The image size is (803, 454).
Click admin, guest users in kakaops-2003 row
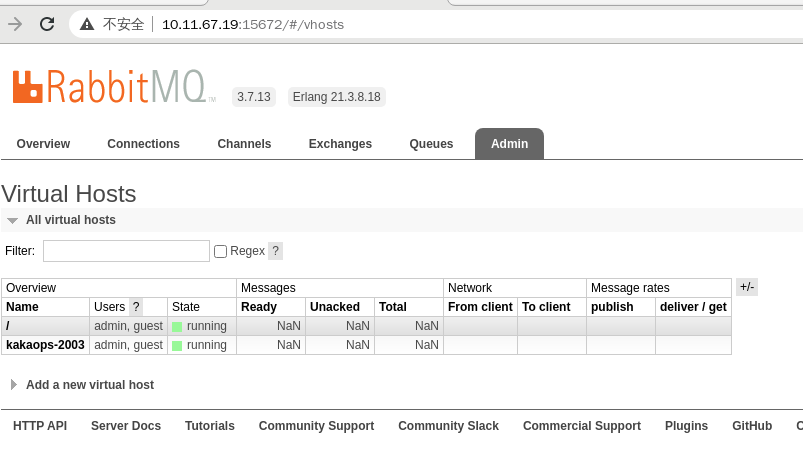click(x=129, y=345)
